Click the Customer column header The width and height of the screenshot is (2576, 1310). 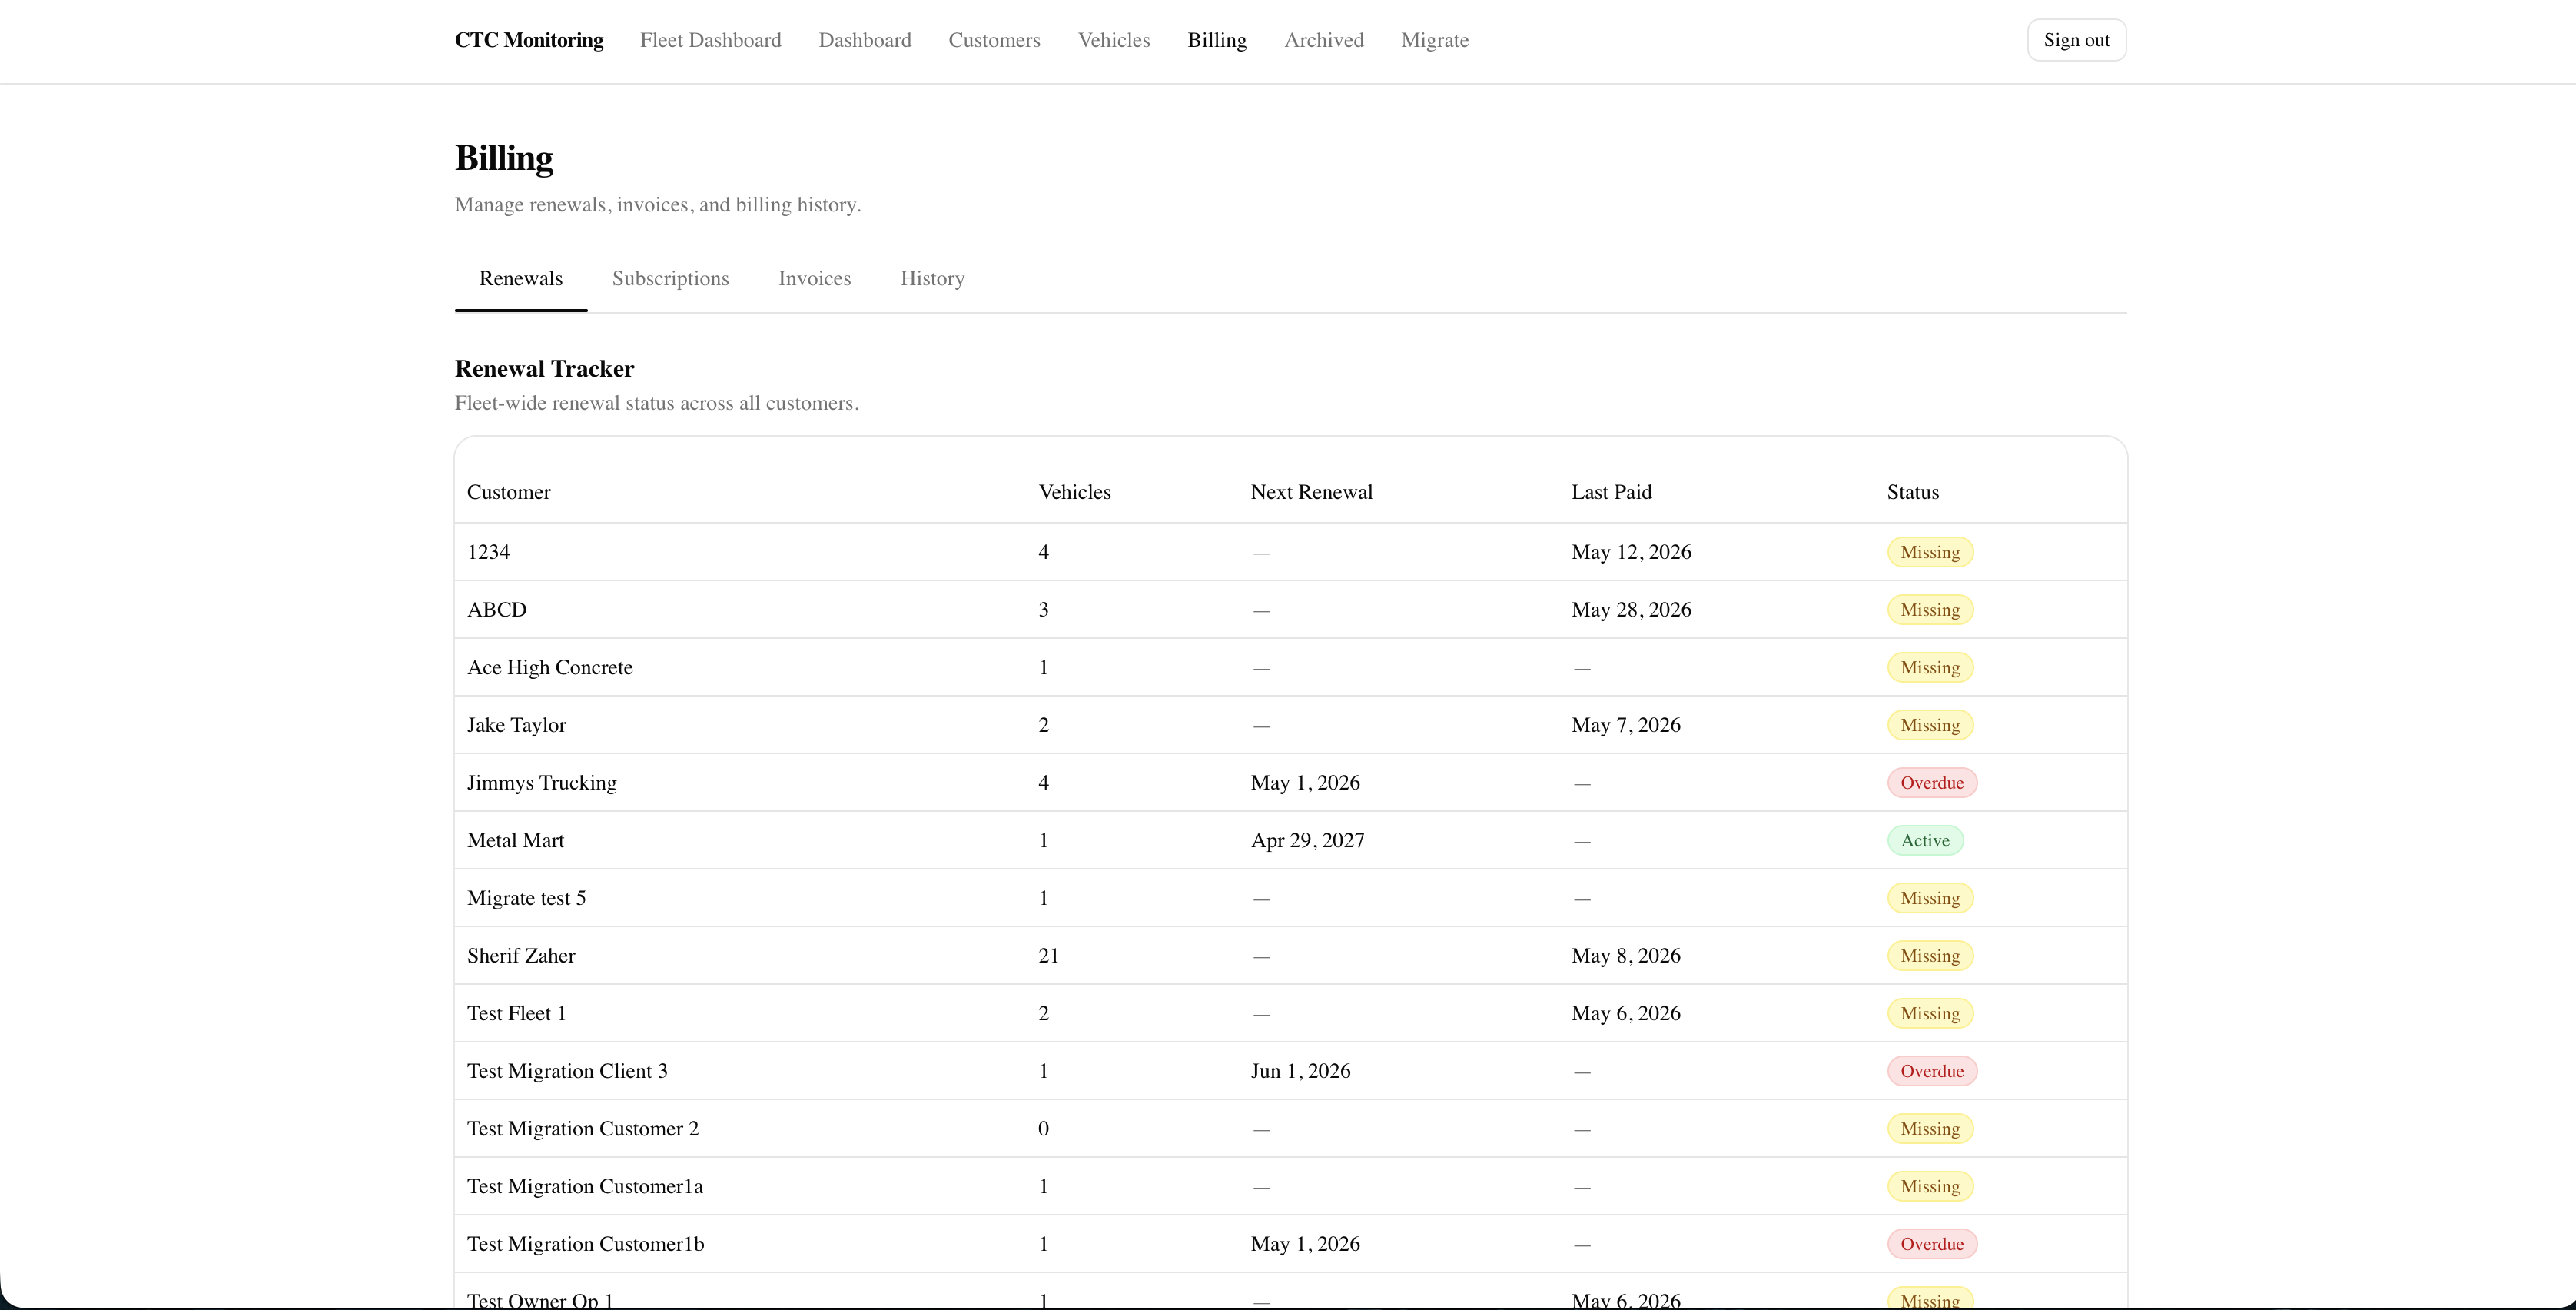tap(509, 492)
